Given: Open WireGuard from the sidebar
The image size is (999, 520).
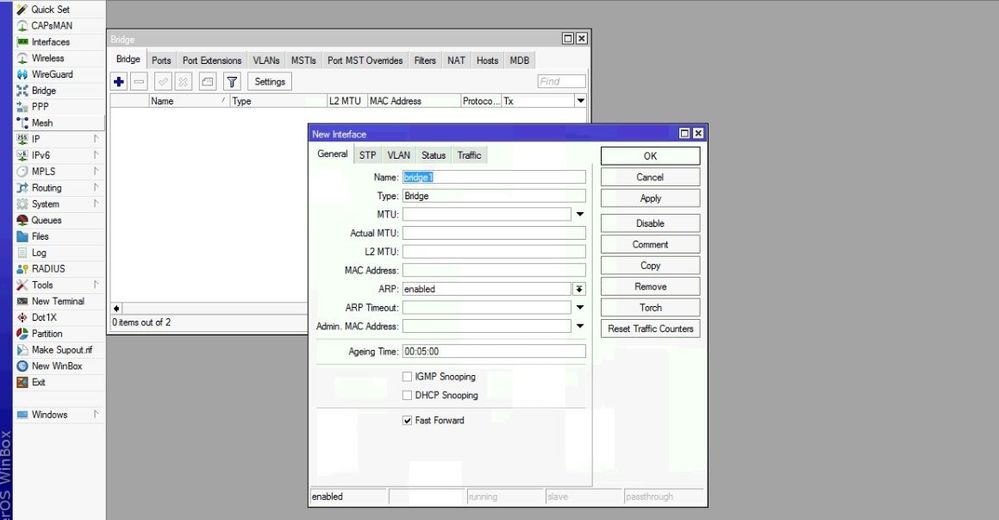Looking at the screenshot, I should tap(52, 74).
